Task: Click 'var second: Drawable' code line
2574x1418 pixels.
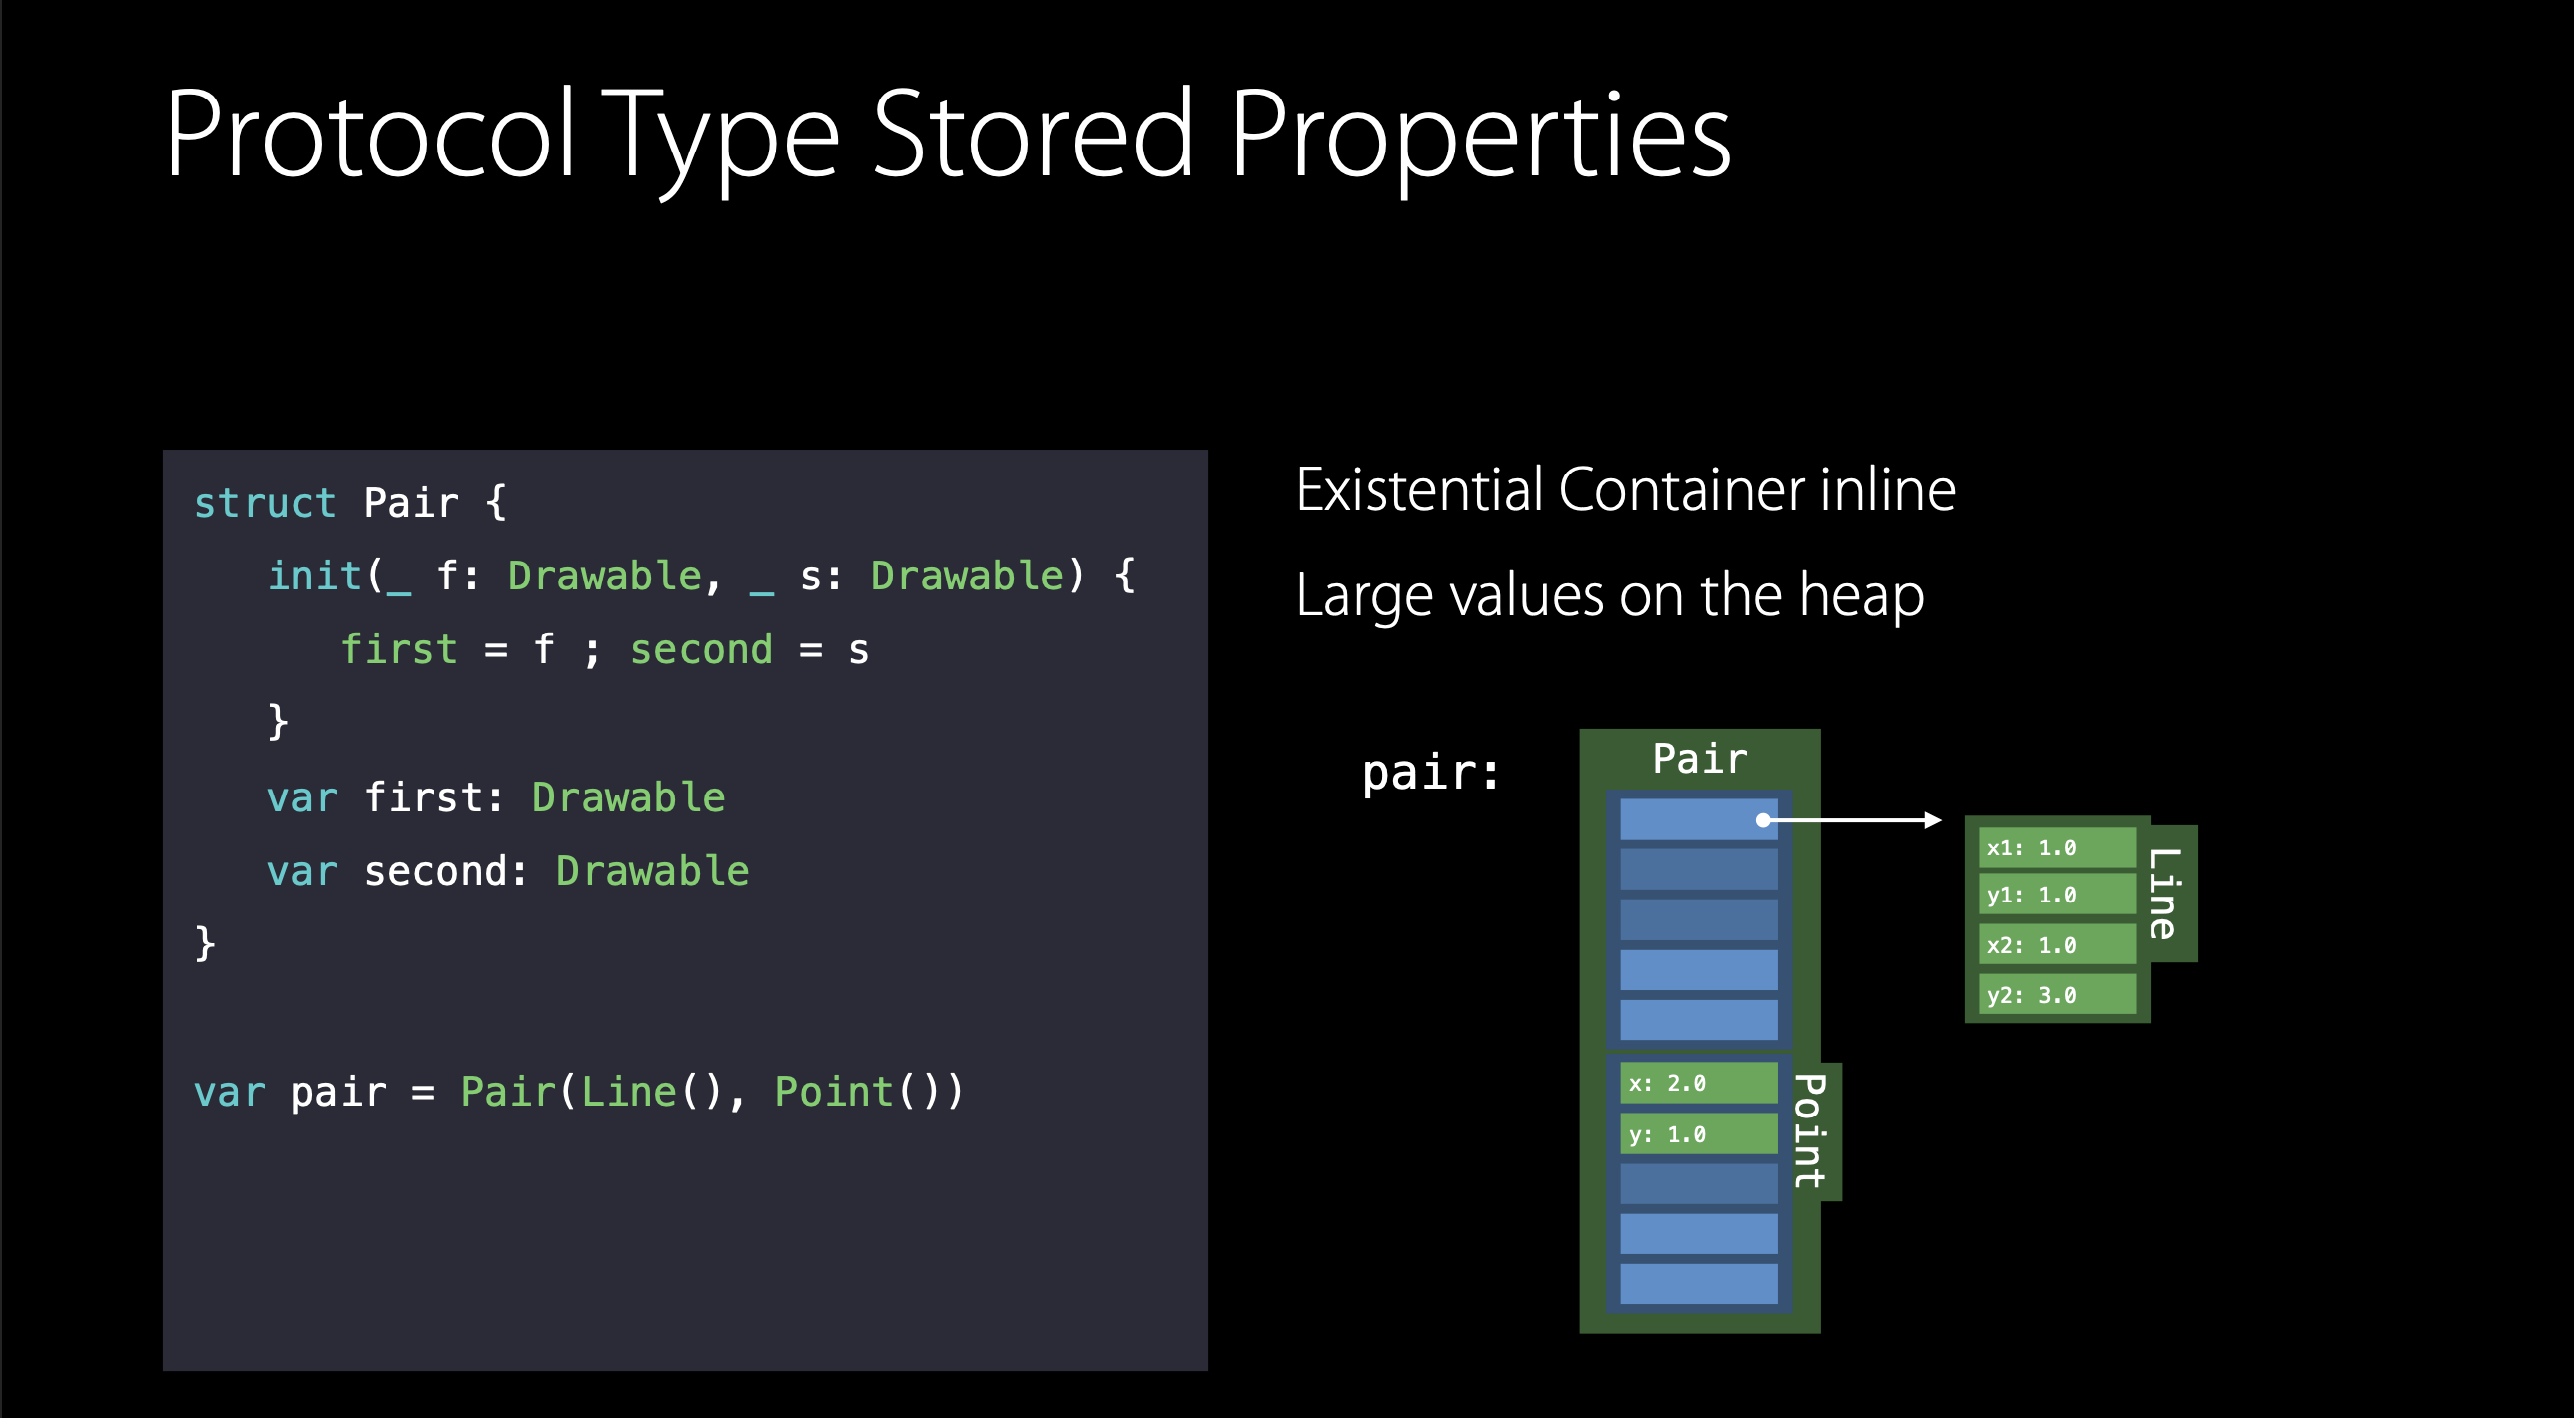Action: [x=508, y=871]
